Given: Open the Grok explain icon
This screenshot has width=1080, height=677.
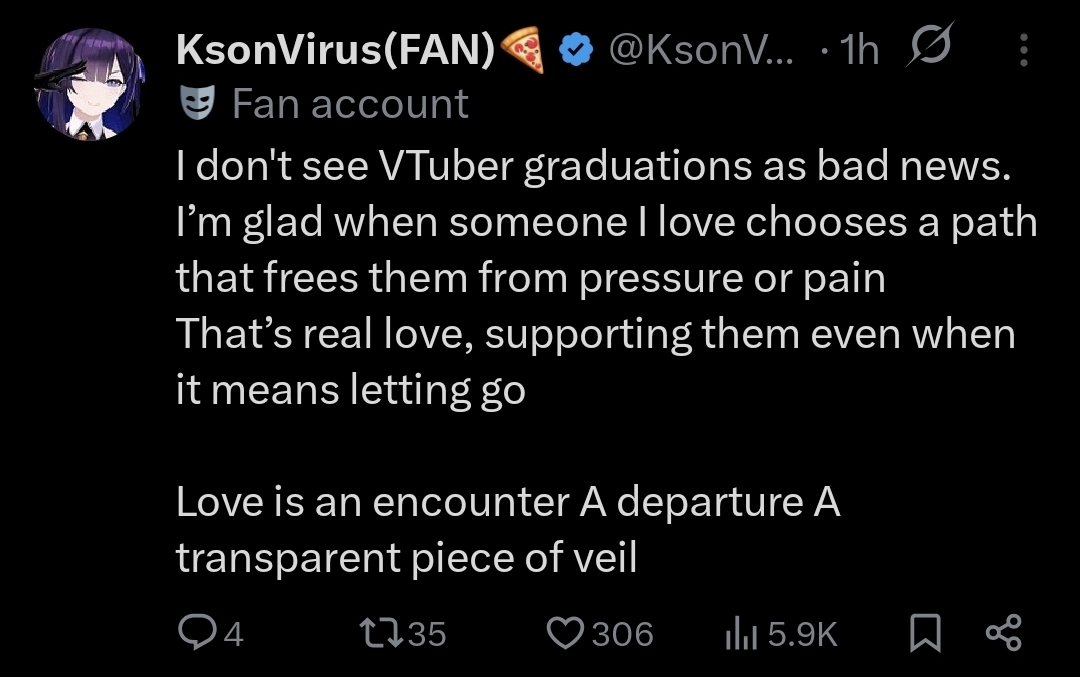Looking at the screenshot, I should click(931, 44).
